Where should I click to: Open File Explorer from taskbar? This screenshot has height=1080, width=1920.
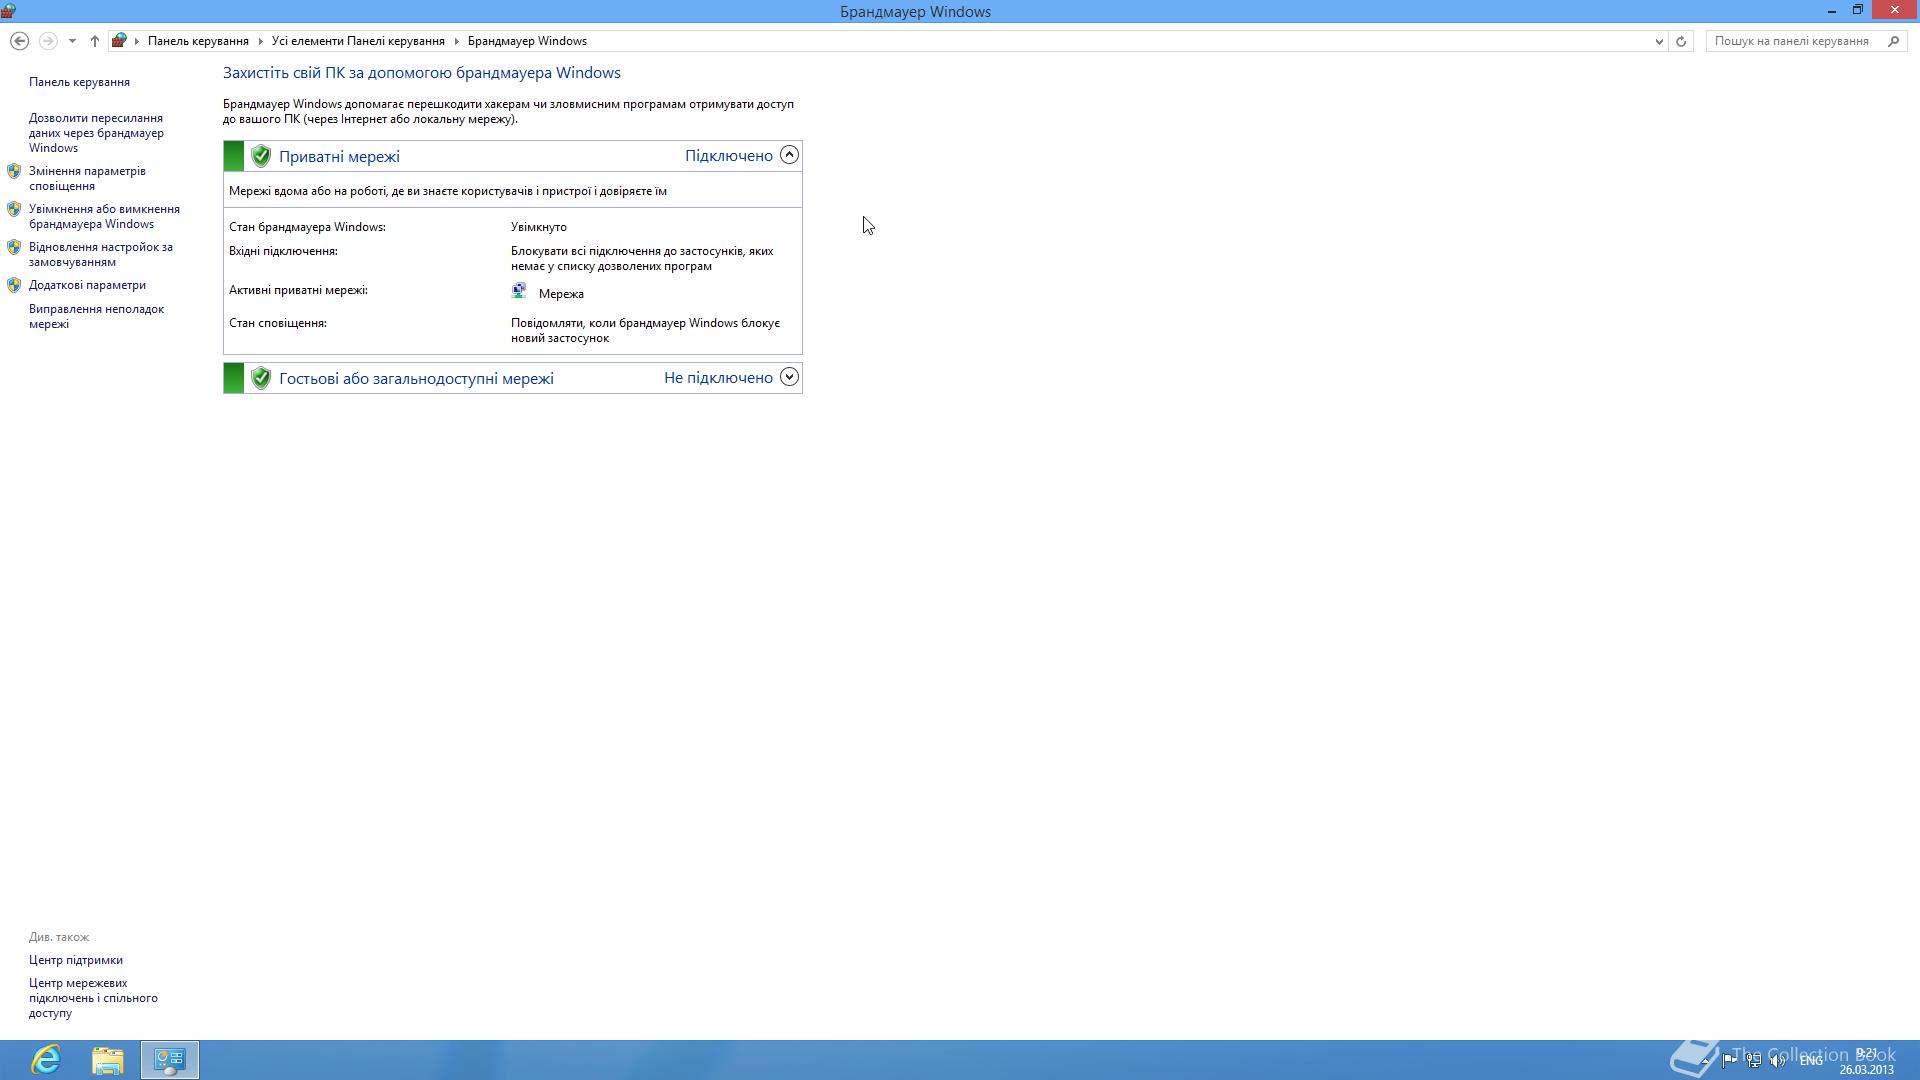(108, 1060)
